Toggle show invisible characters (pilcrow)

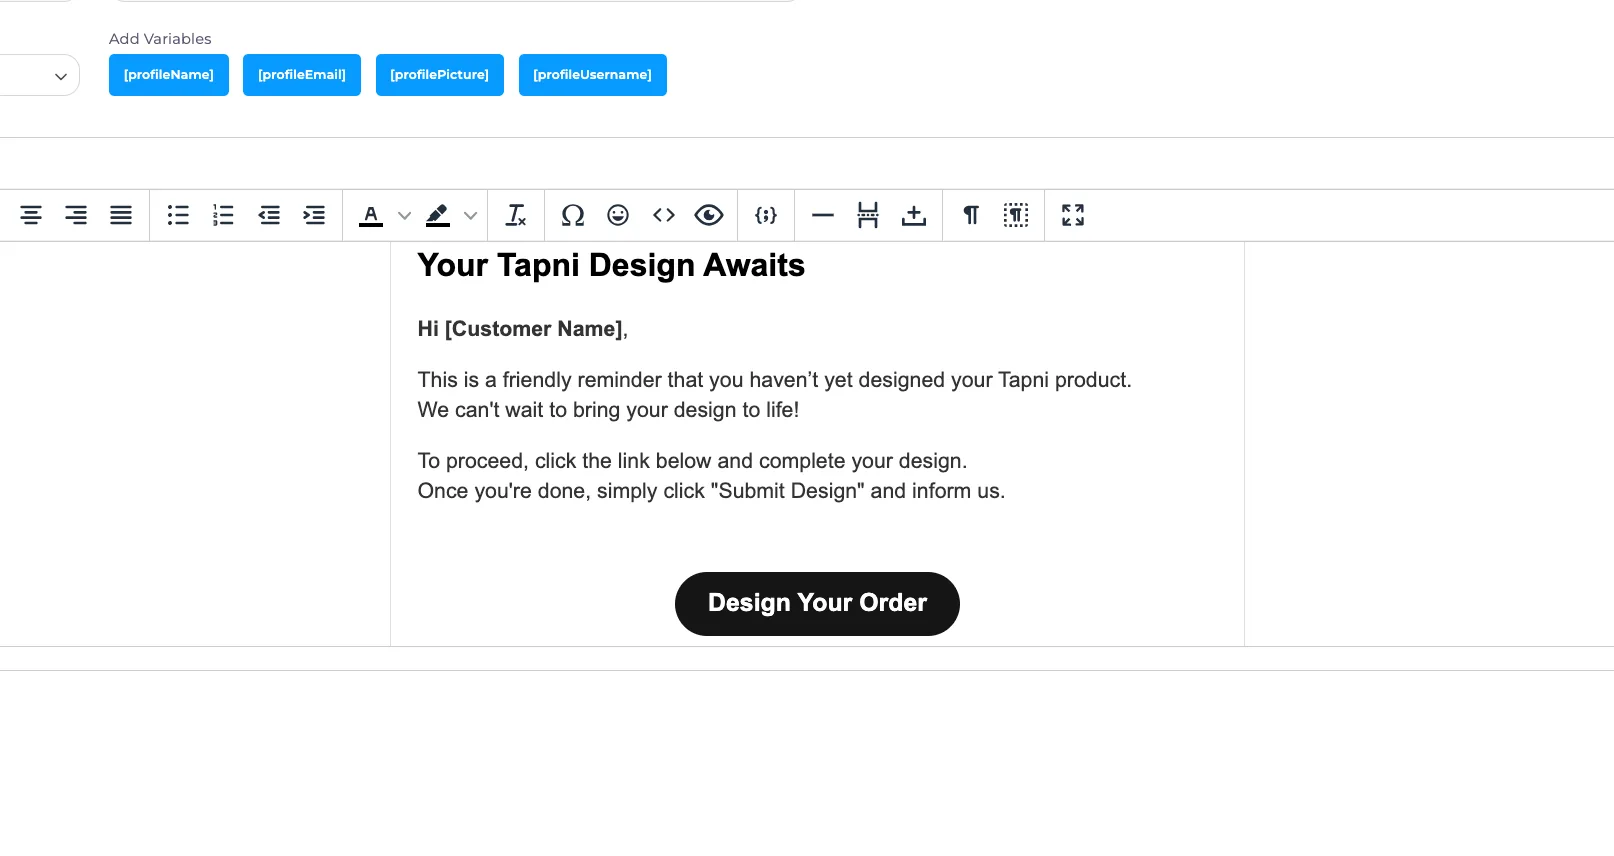click(x=971, y=215)
